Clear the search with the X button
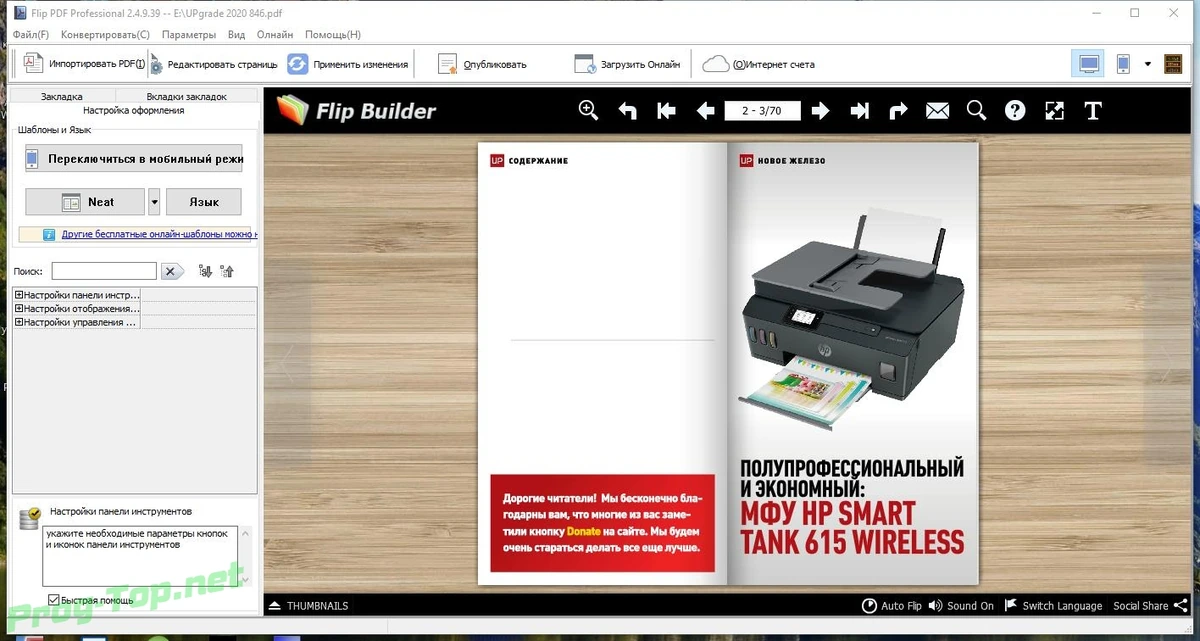The image size is (1200, 641). click(x=172, y=271)
